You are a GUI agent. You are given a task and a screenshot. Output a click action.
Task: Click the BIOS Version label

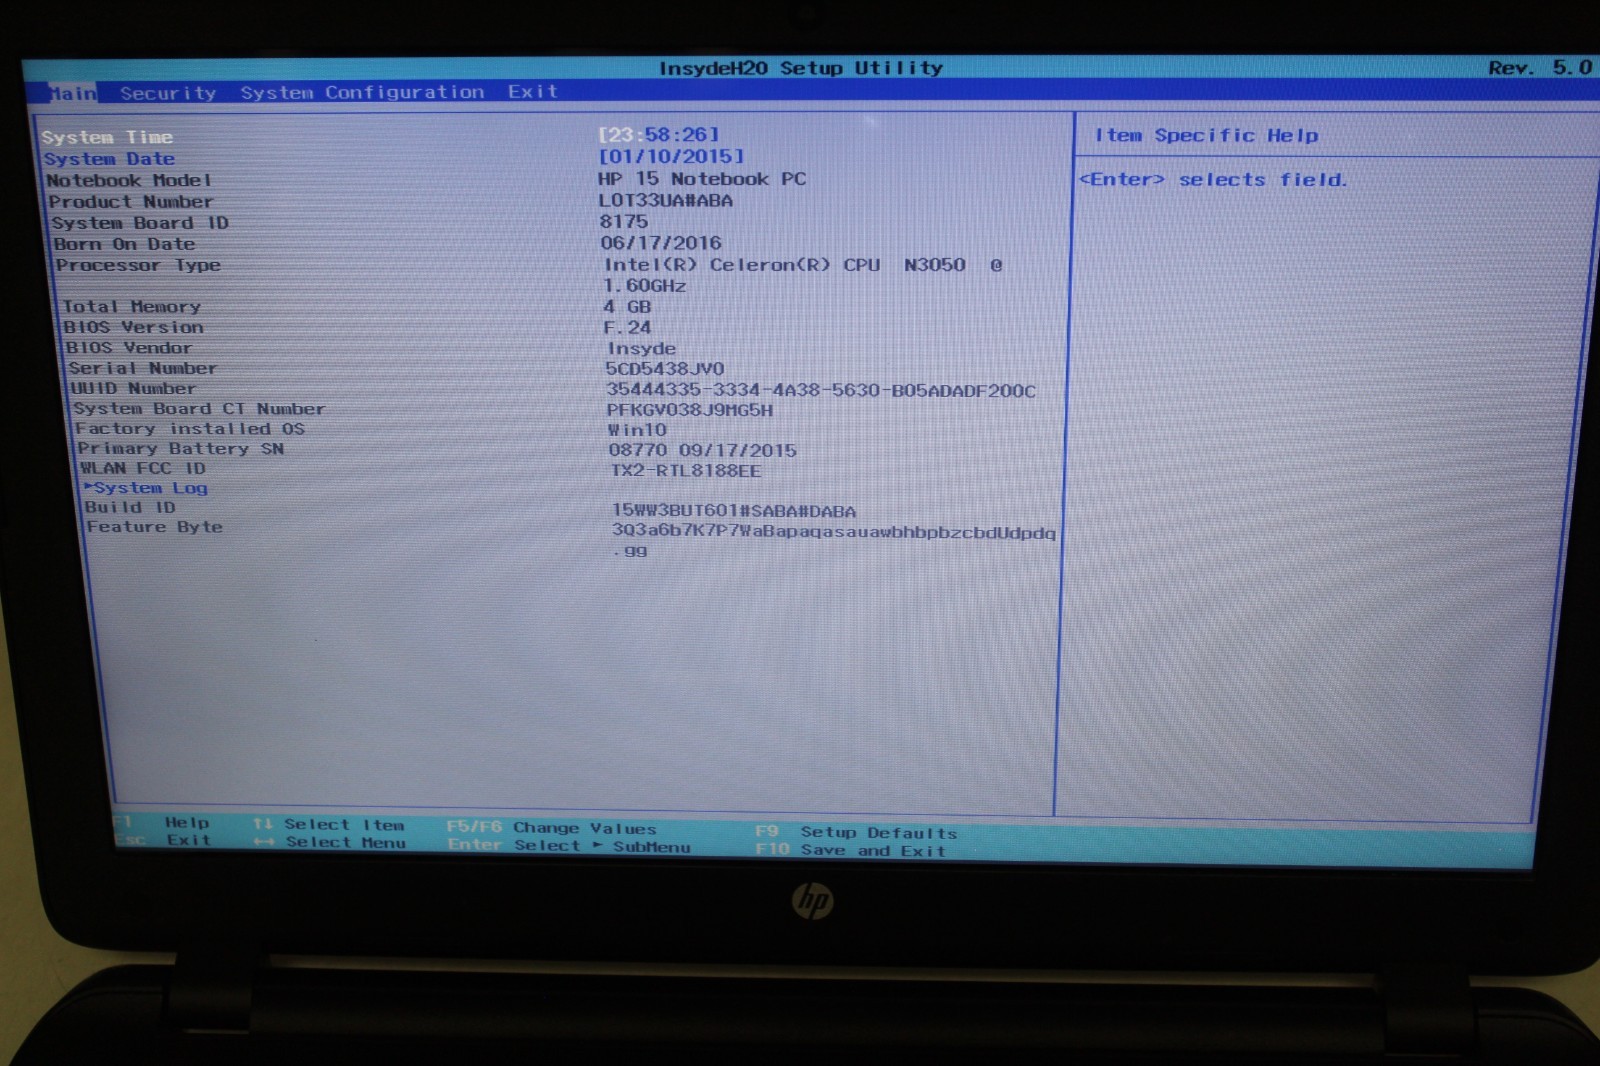(133, 327)
